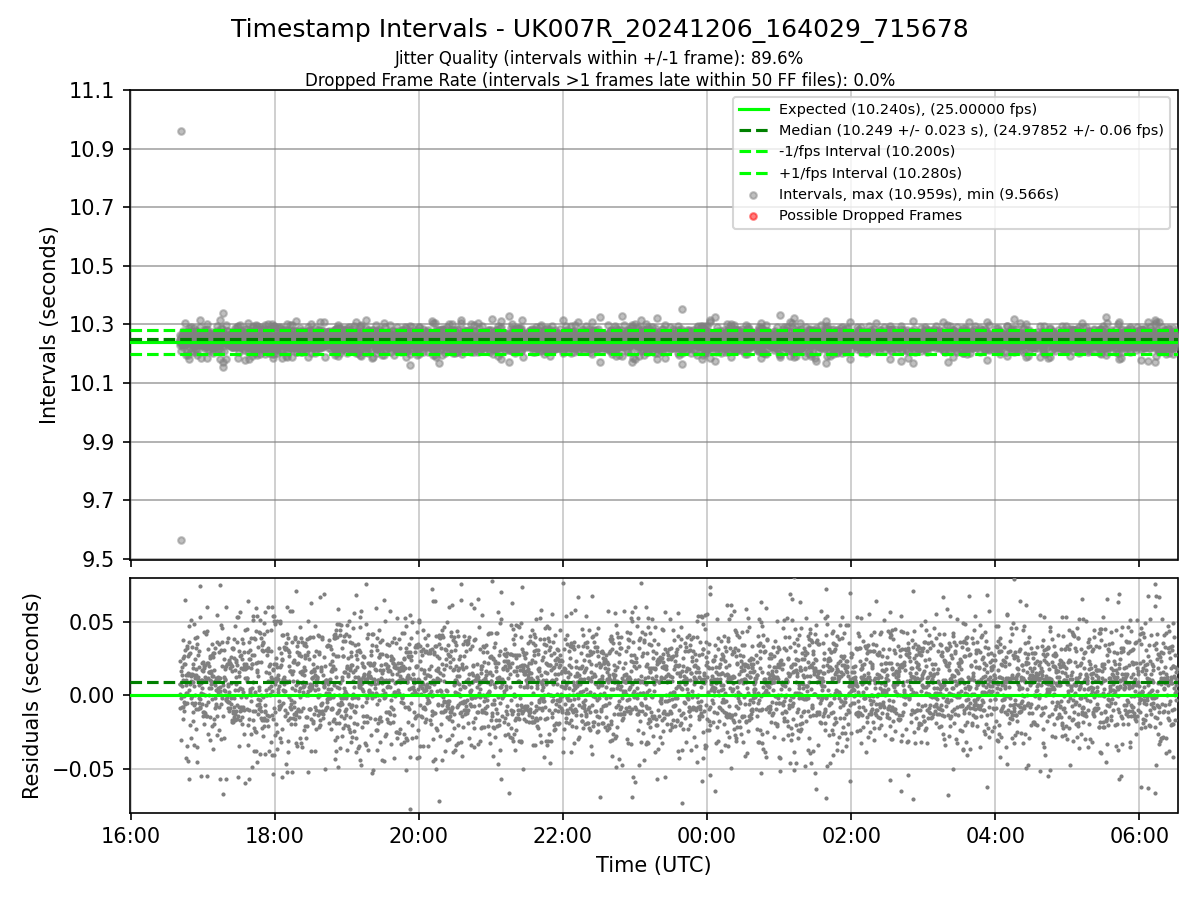
Task: Click the gray dot marker for Intervals legend entry
Action: 754,195
